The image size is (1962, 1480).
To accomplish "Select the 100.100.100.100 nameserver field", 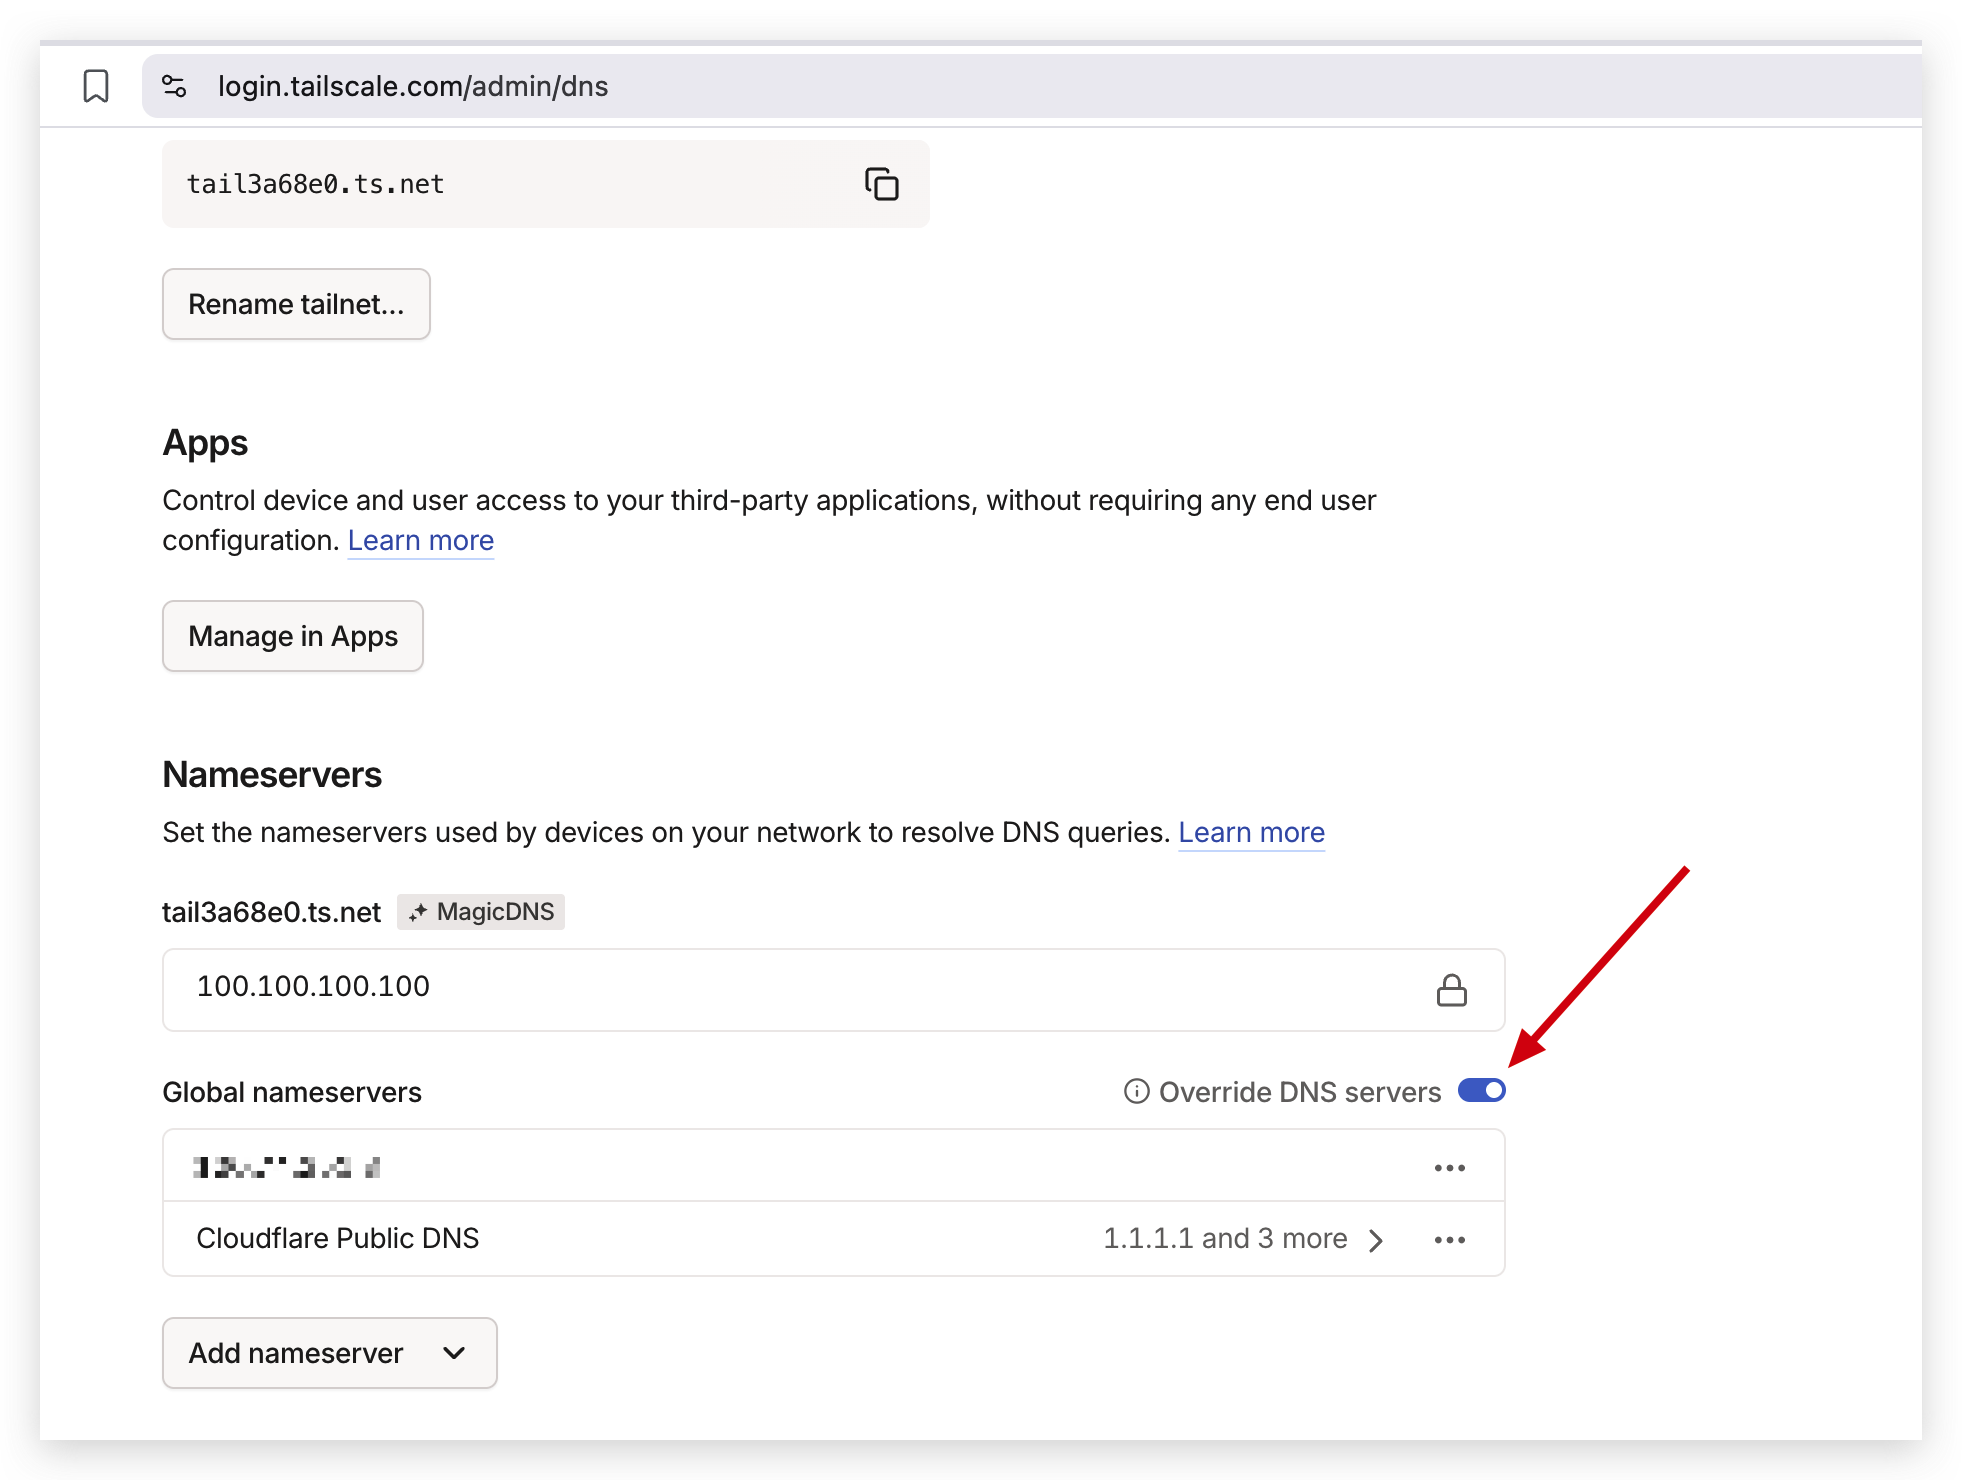I will point(700,989).
